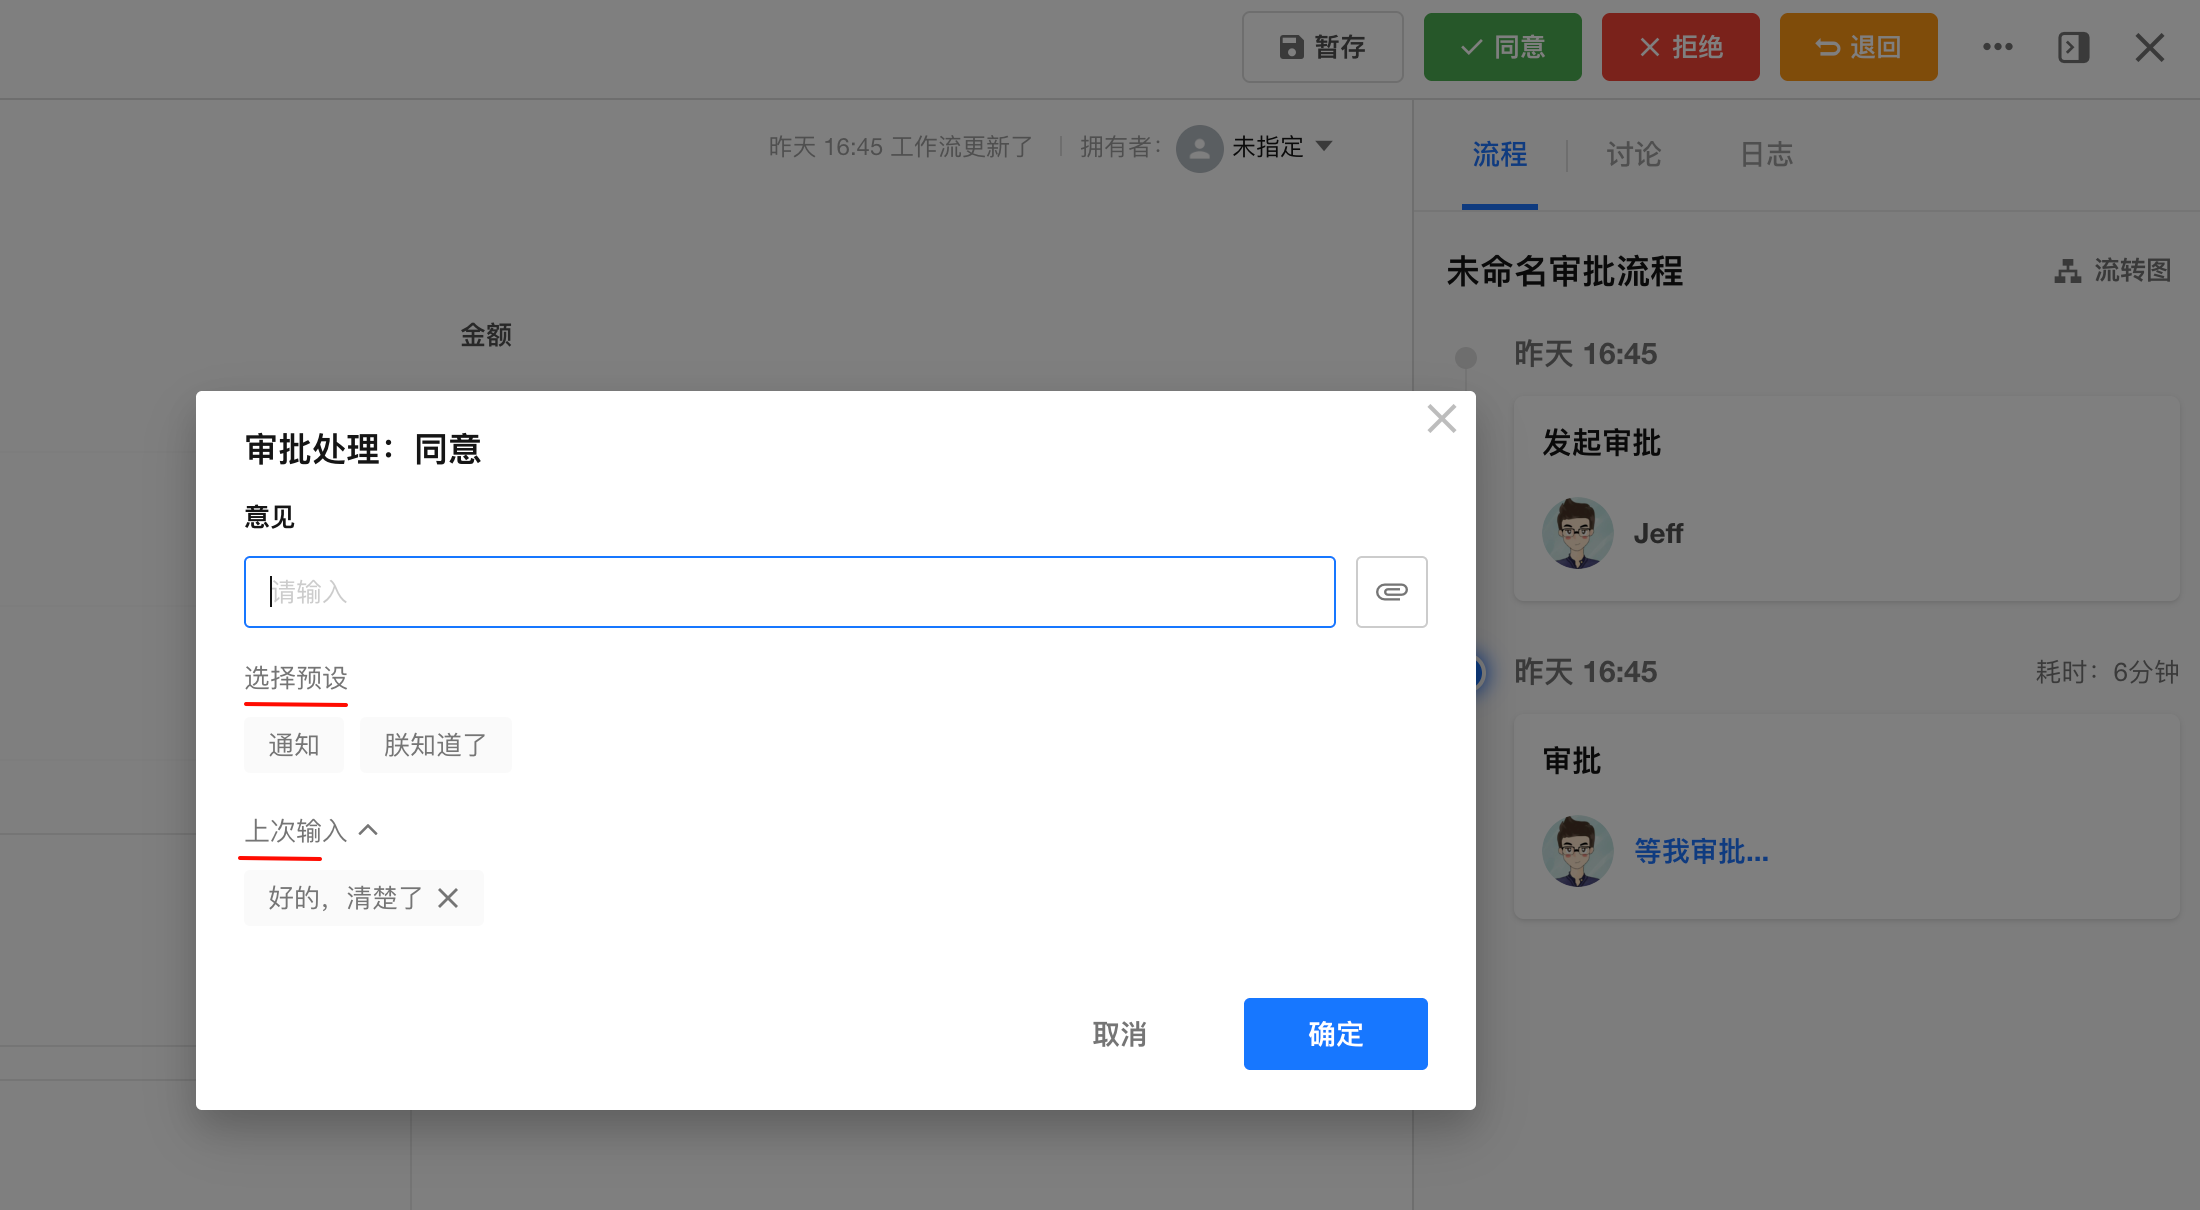Click Jeff's avatar under 发起审批
This screenshot has height=1210, width=2200.
click(1577, 533)
